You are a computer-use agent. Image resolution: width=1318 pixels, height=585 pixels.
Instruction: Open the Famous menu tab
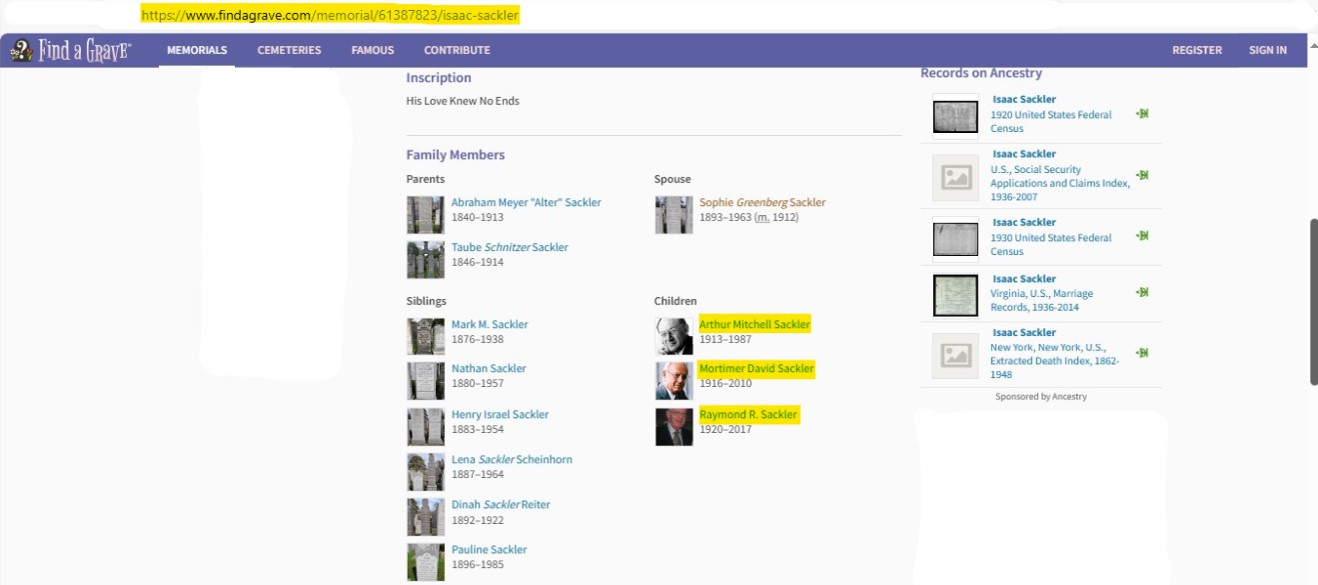pos(373,50)
